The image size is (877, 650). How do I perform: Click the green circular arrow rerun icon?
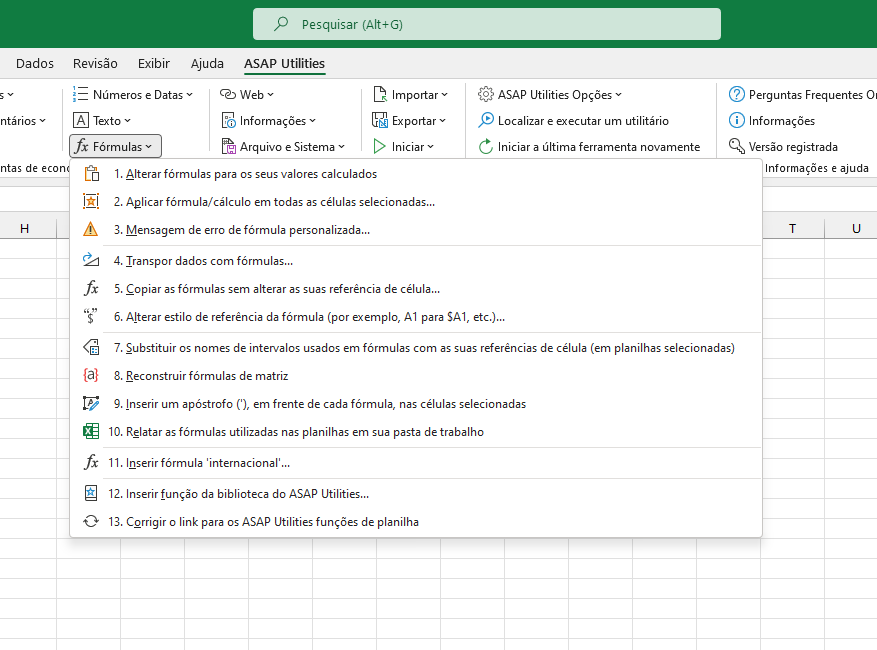pyautogui.click(x=486, y=146)
